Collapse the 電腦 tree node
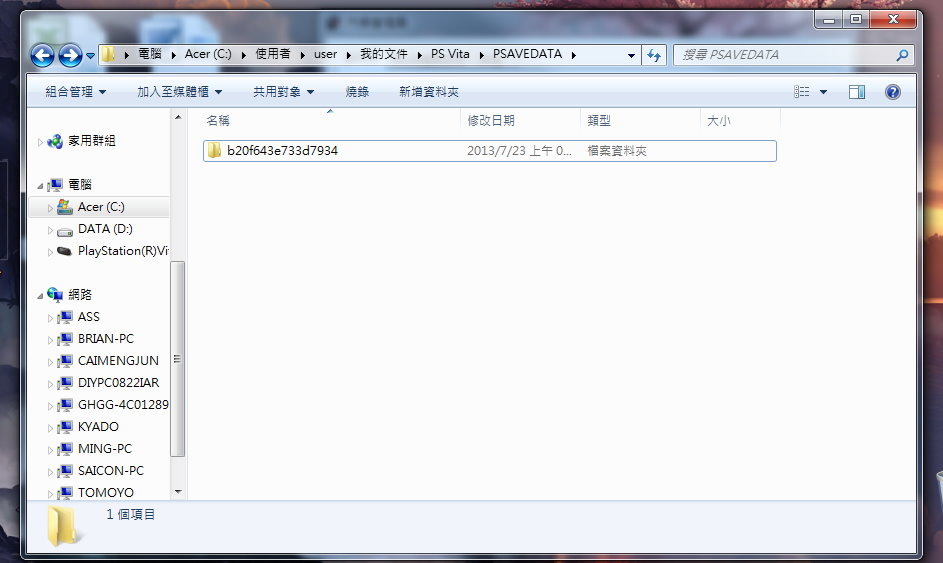The width and height of the screenshot is (943, 563). tap(40, 186)
